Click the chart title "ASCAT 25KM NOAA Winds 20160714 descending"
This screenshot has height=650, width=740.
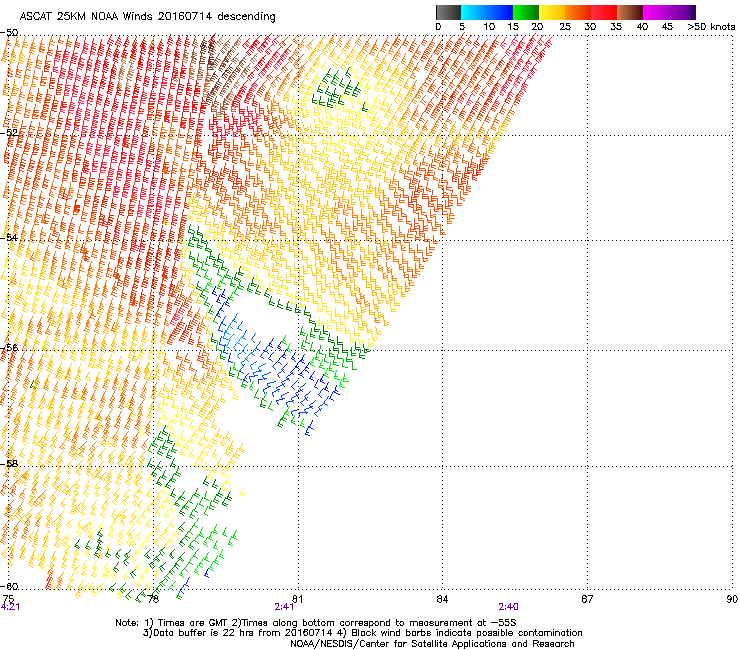147,17
